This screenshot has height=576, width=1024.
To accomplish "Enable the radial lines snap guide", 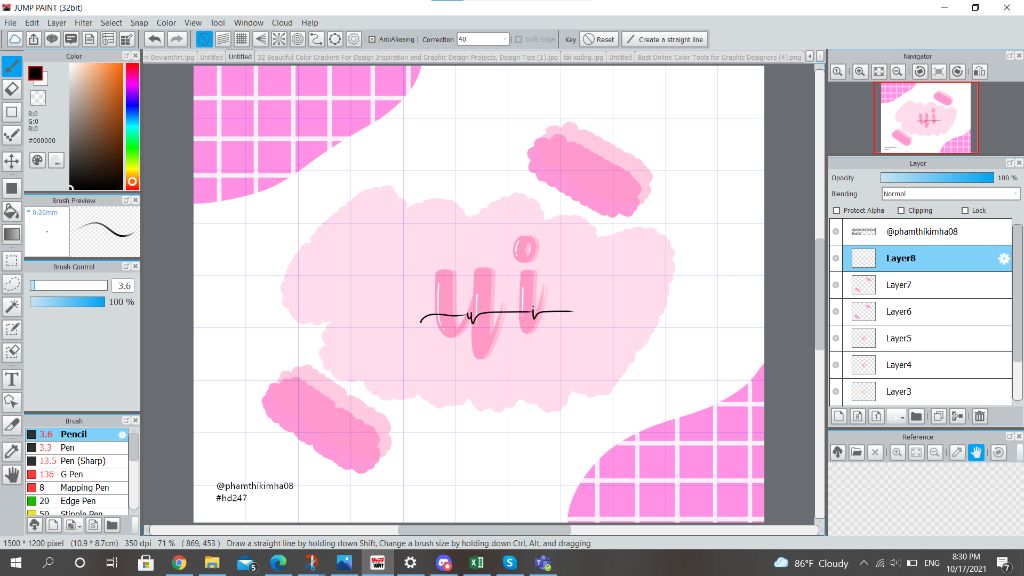I will coord(279,39).
